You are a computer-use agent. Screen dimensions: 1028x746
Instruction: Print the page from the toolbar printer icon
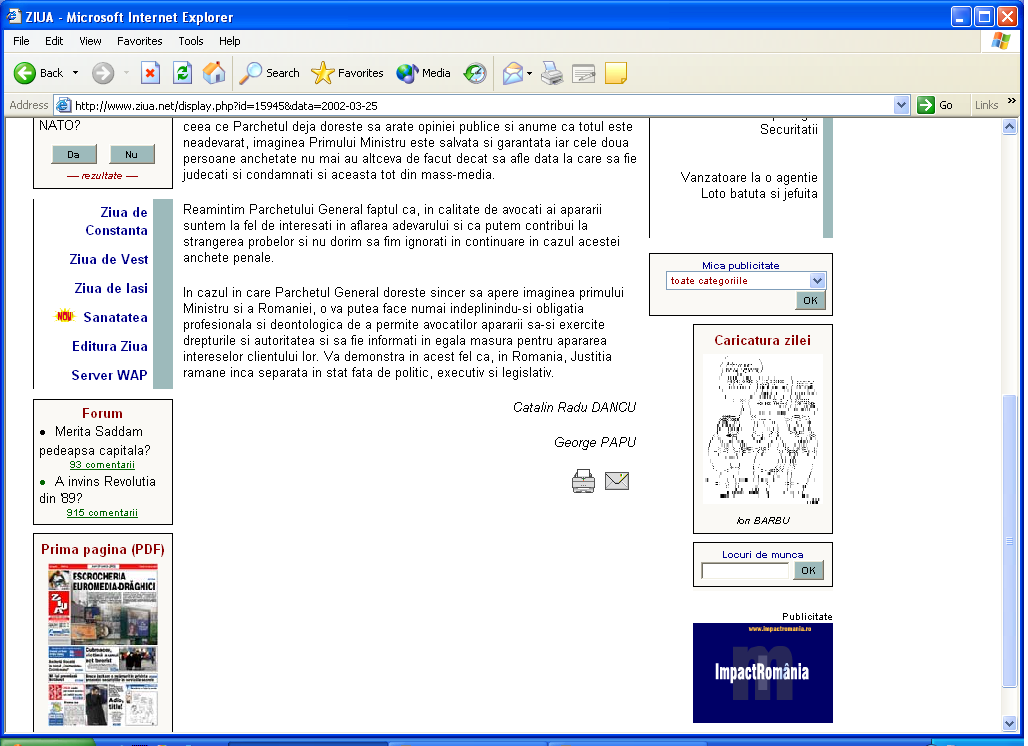[552, 73]
